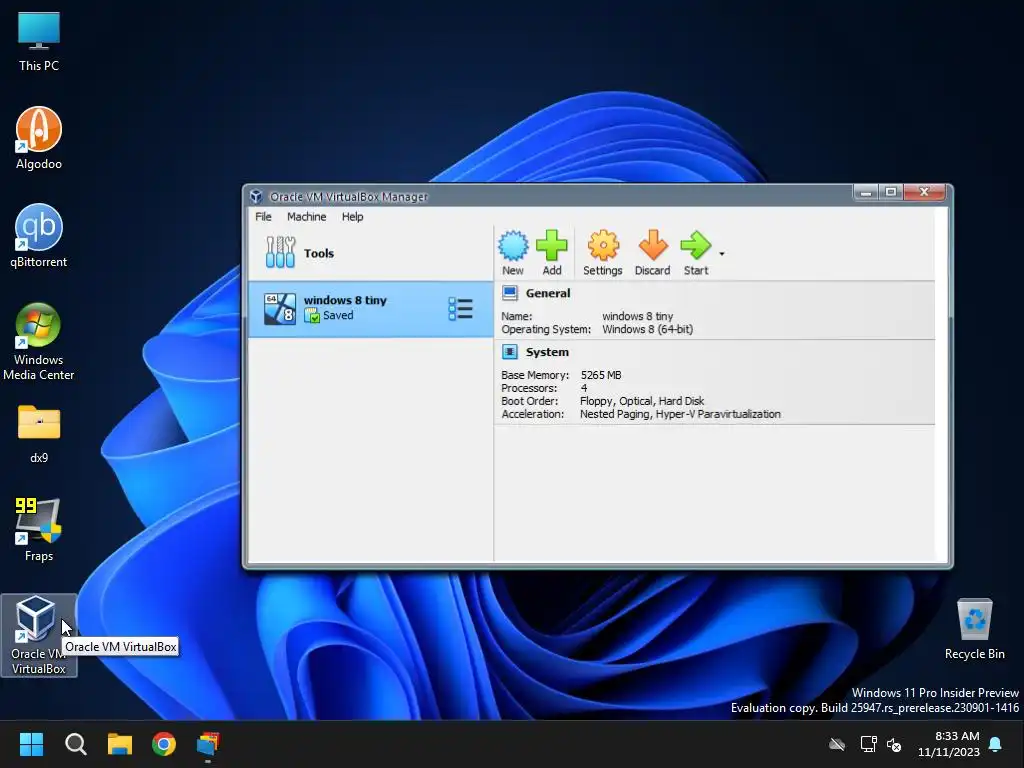Screen dimensions: 1024x768
Task: Click the muted volume tray icon
Action: [894, 744]
